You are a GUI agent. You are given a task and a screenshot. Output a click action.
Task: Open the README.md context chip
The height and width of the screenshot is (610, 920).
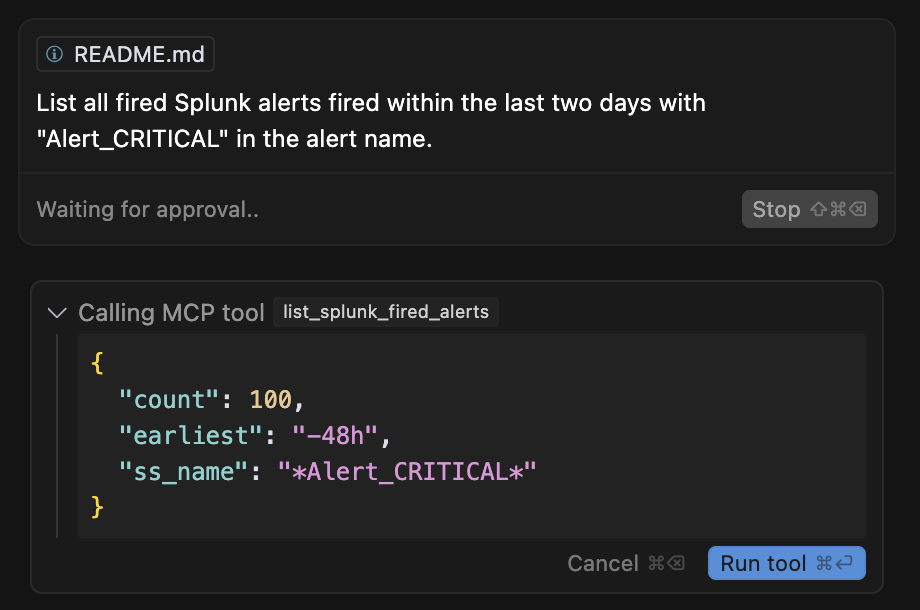click(x=126, y=55)
